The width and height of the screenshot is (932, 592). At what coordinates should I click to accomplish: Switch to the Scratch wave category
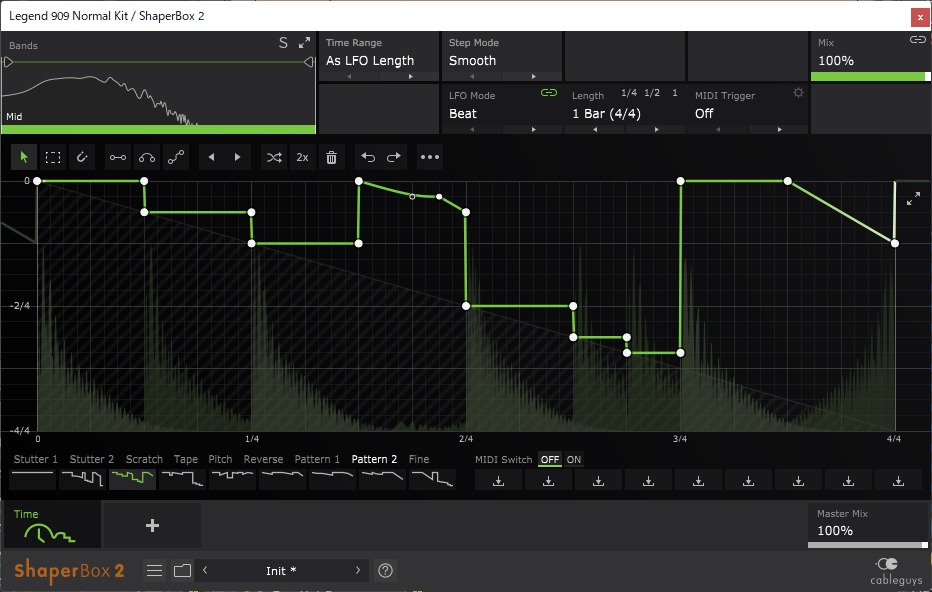144,459
